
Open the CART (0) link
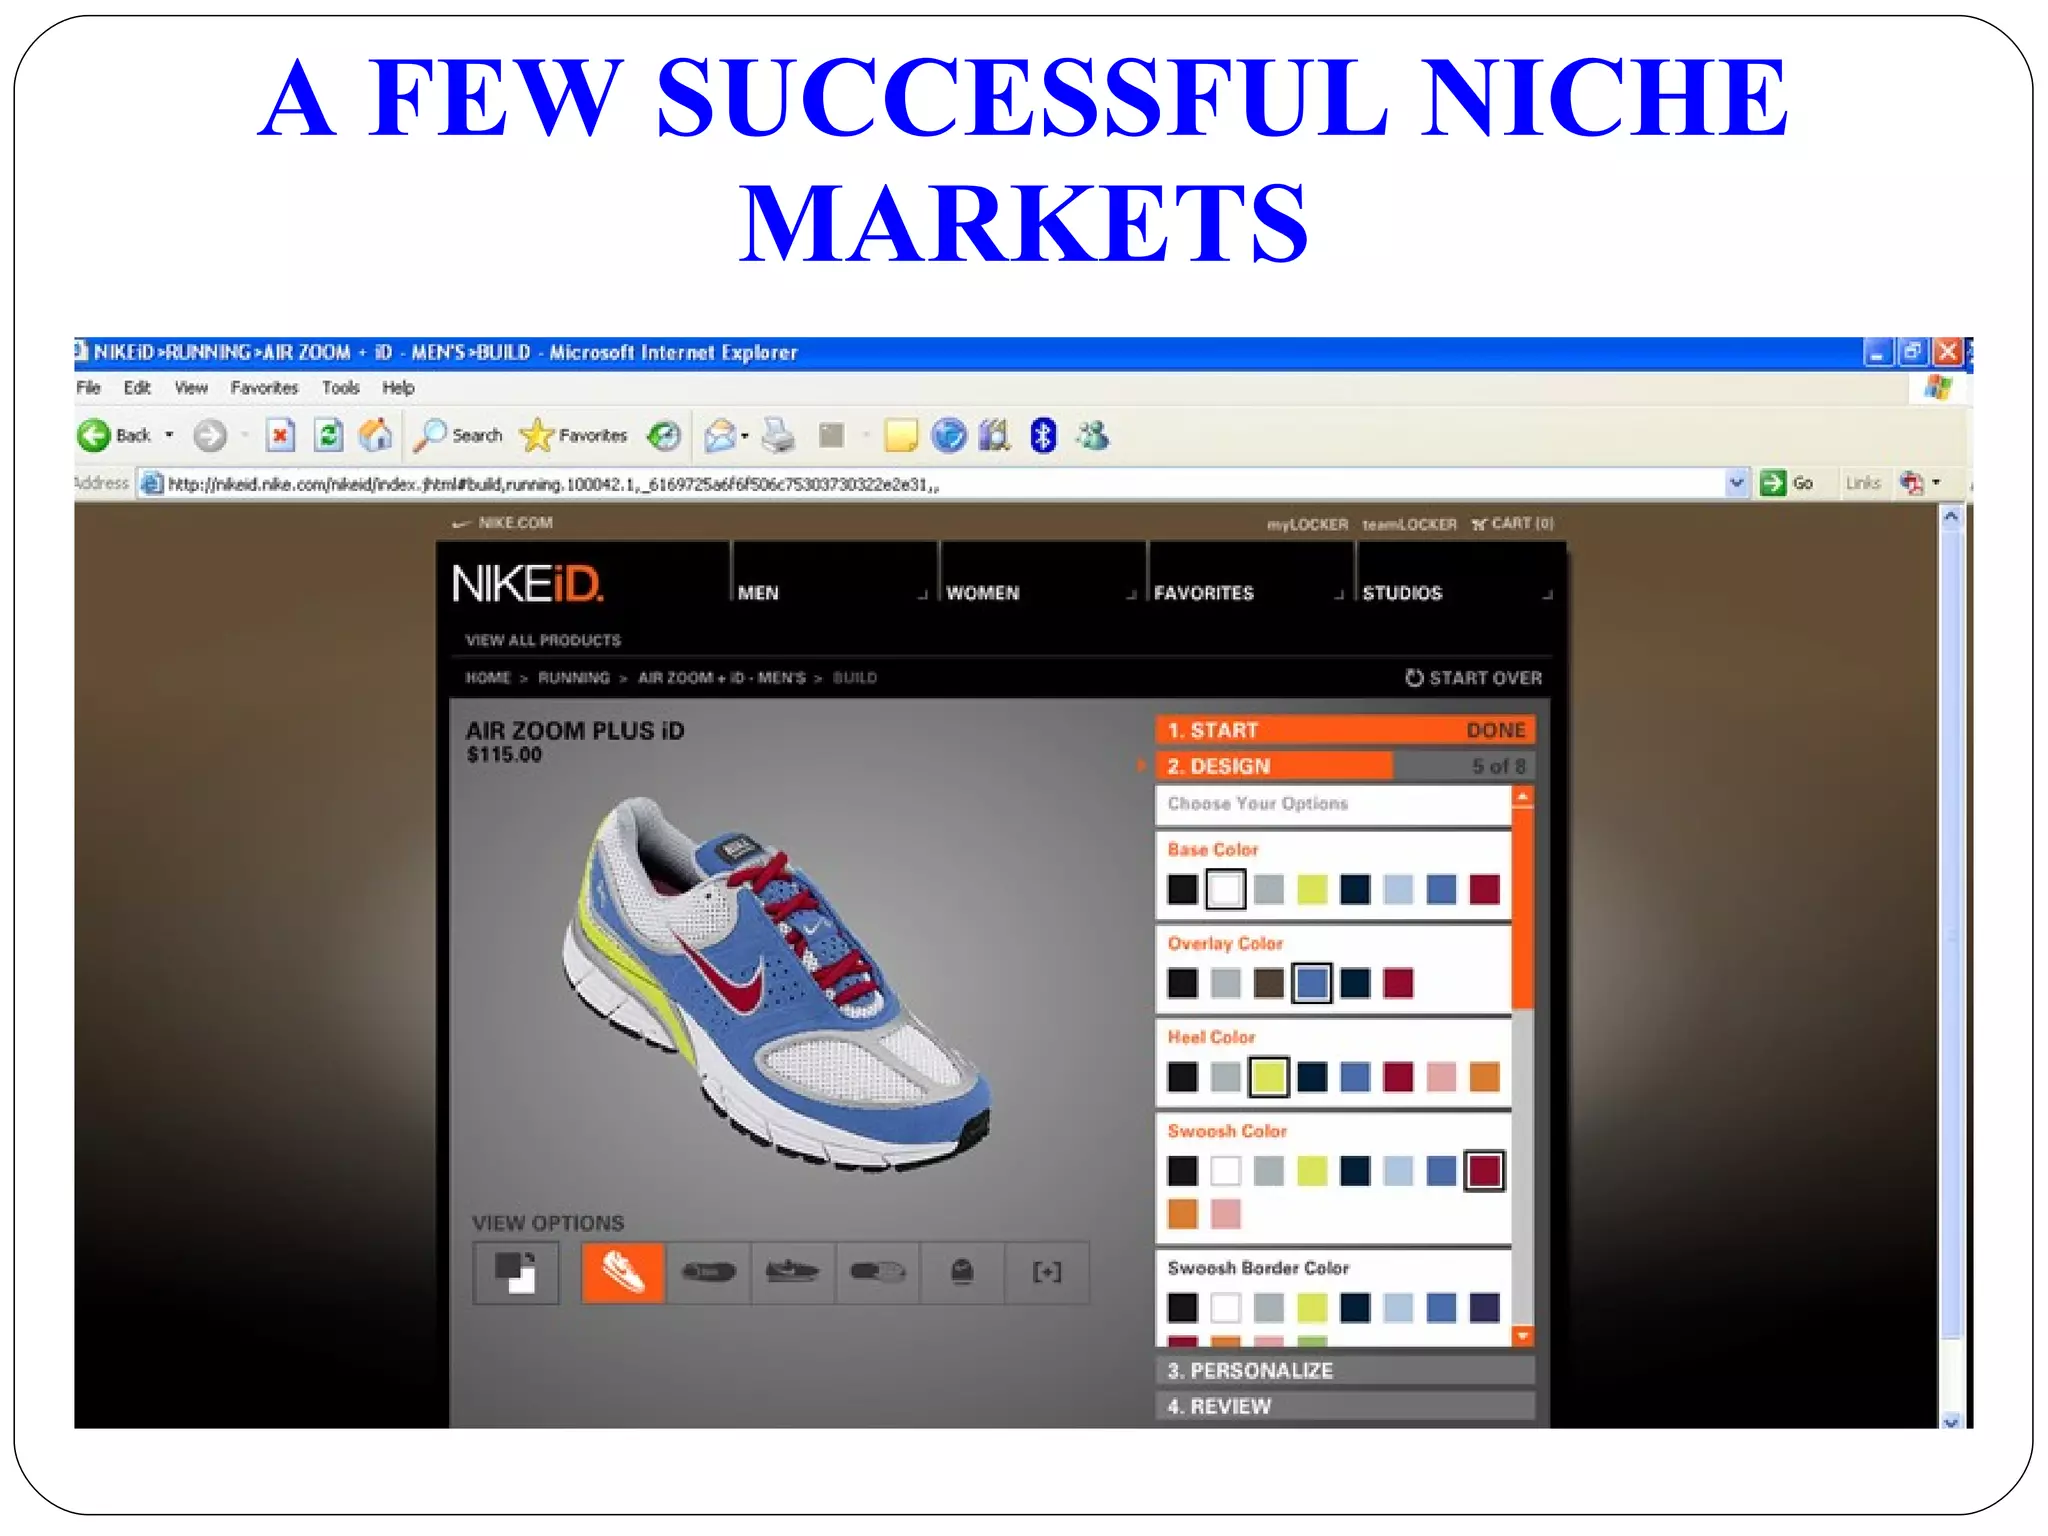pos(1512,523)
